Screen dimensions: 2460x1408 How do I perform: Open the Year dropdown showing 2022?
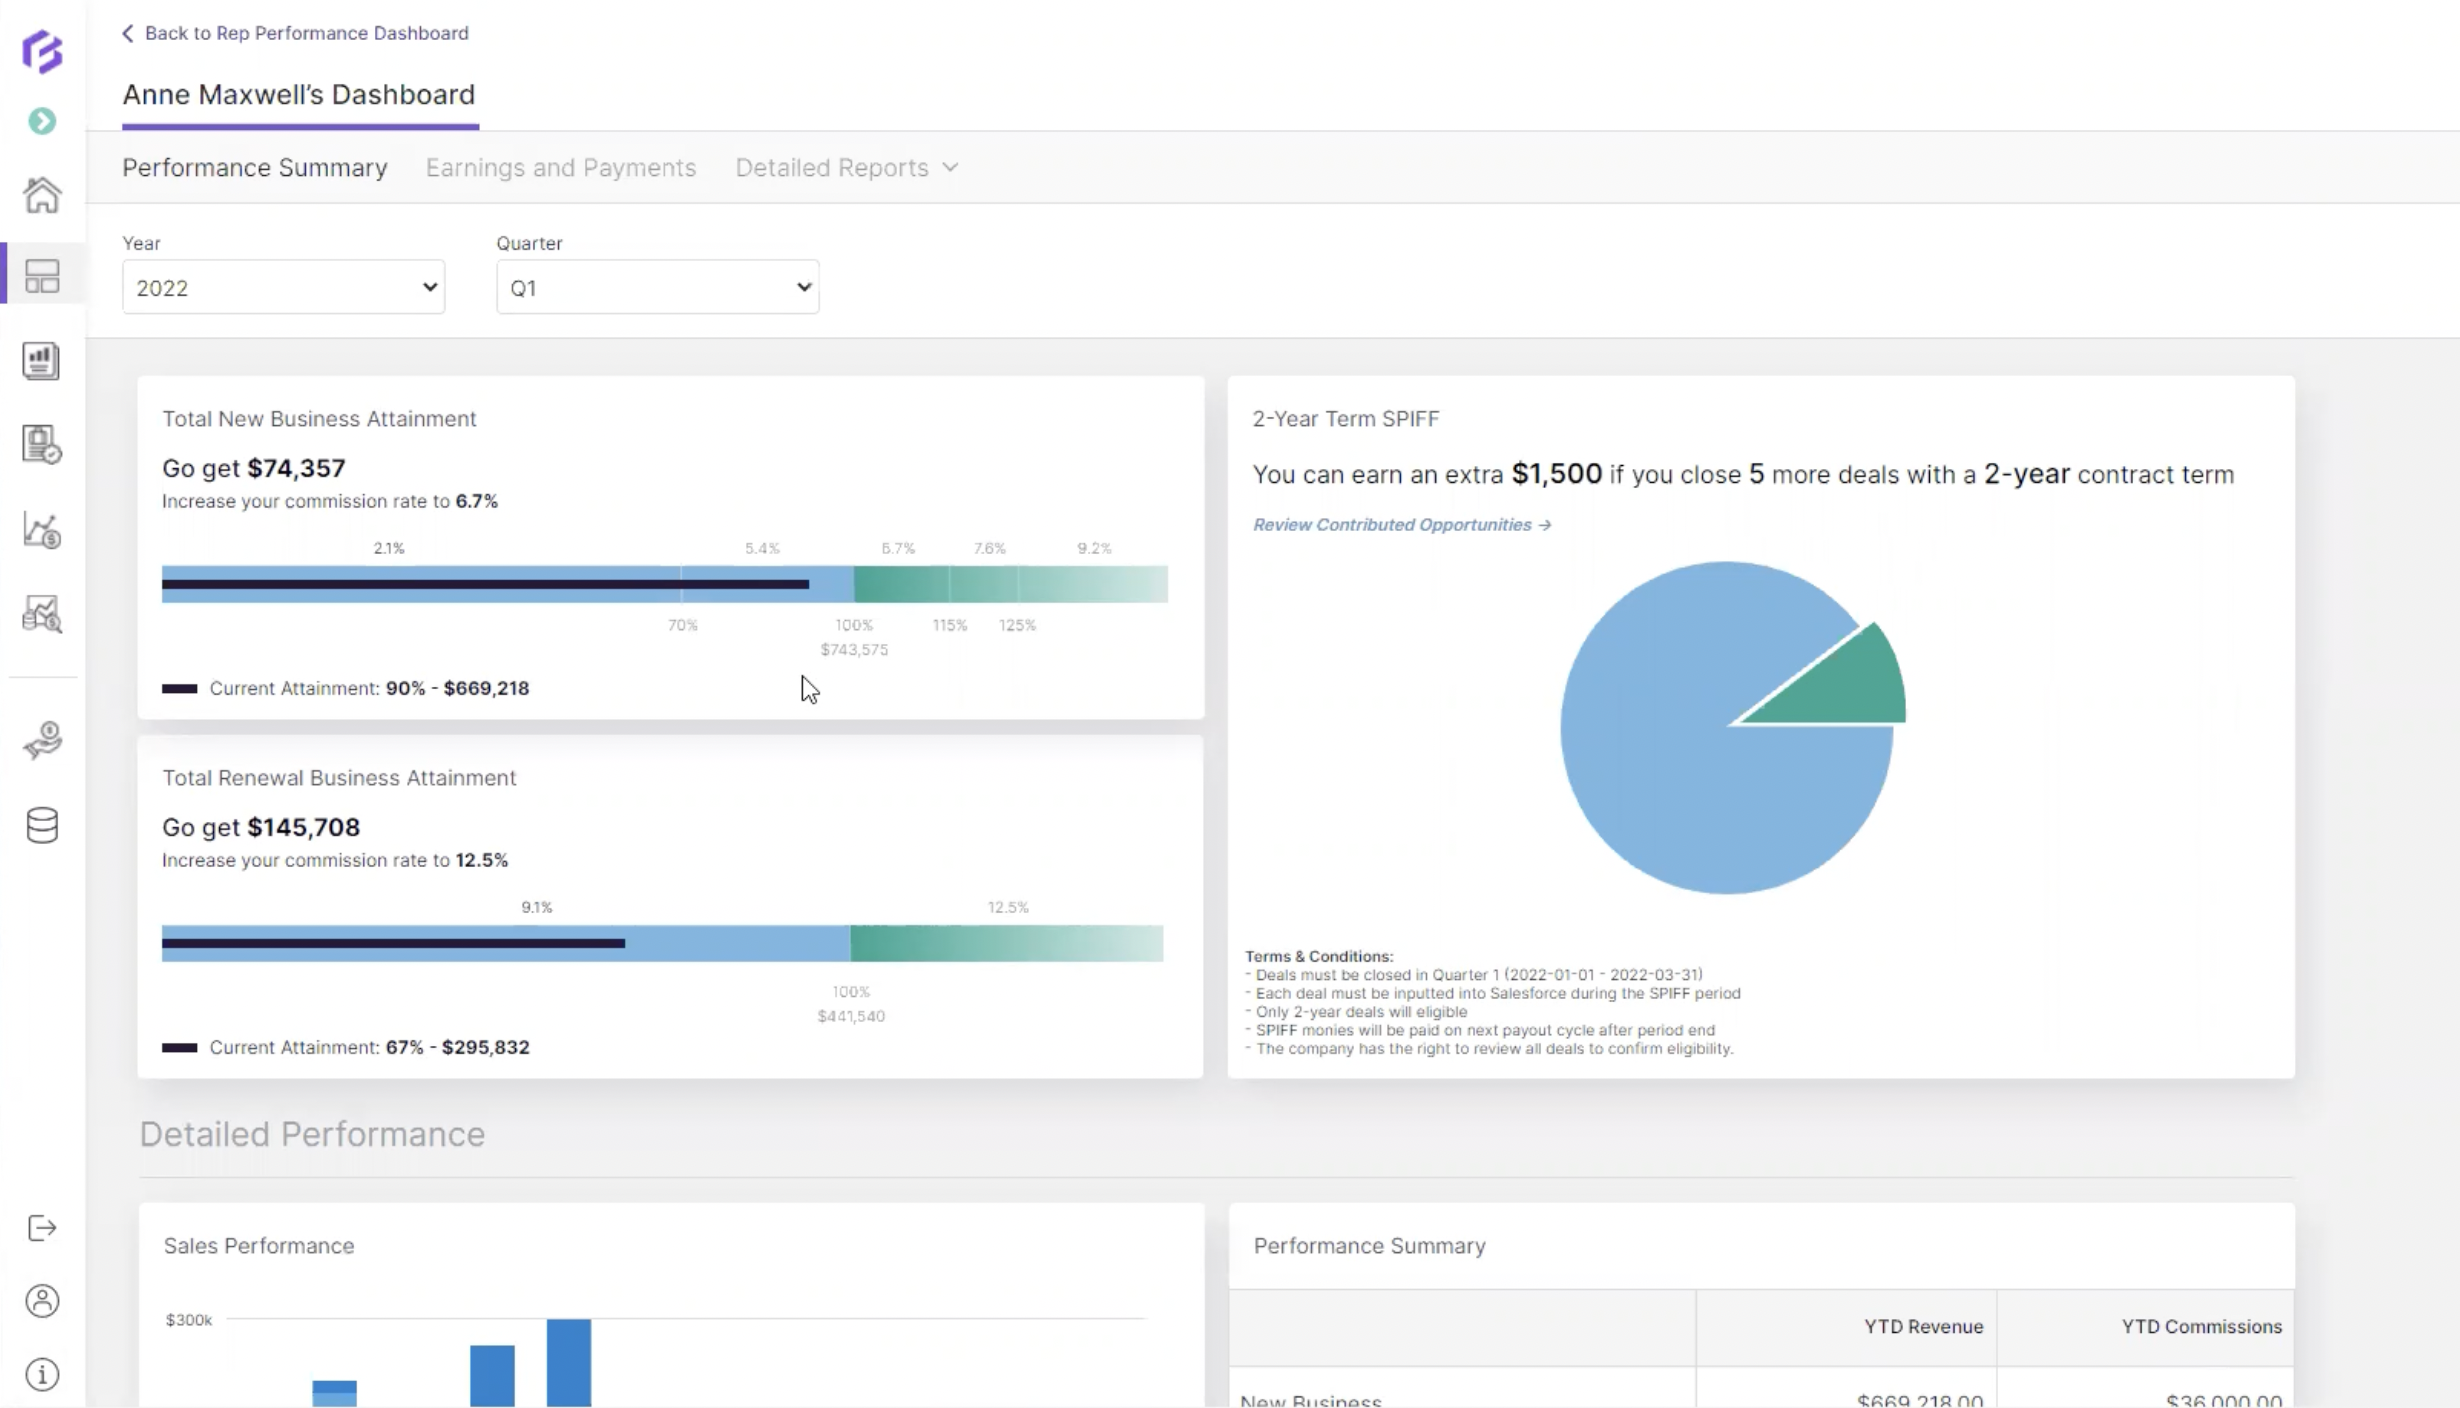pos(282,287)
